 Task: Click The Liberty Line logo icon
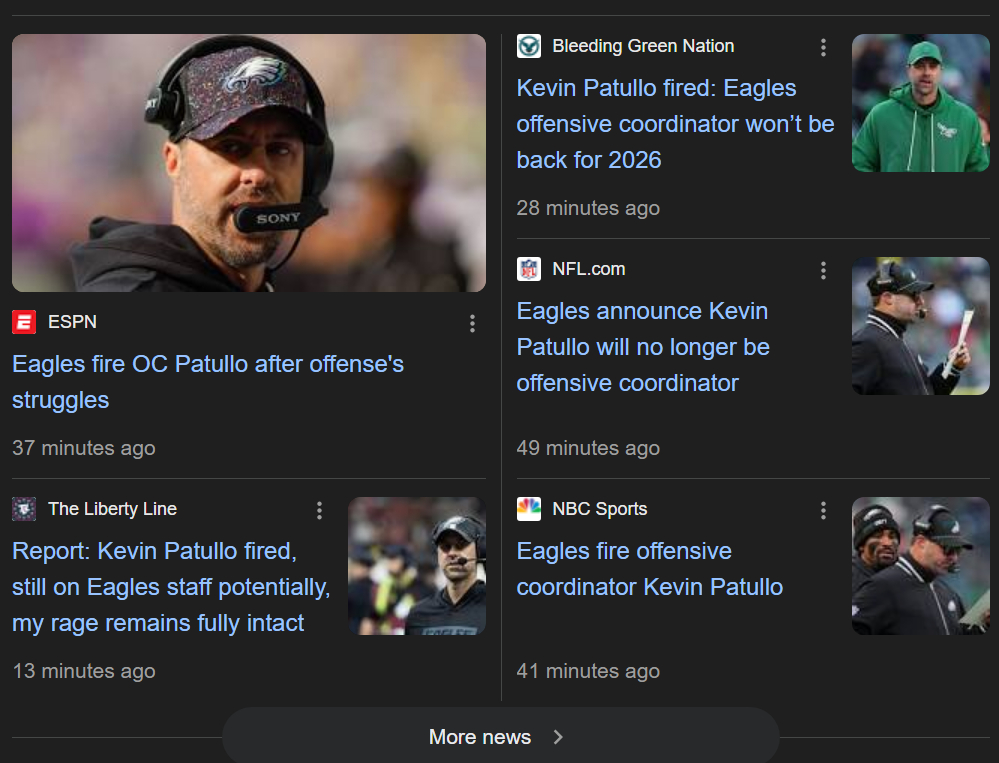click(24, 509)
